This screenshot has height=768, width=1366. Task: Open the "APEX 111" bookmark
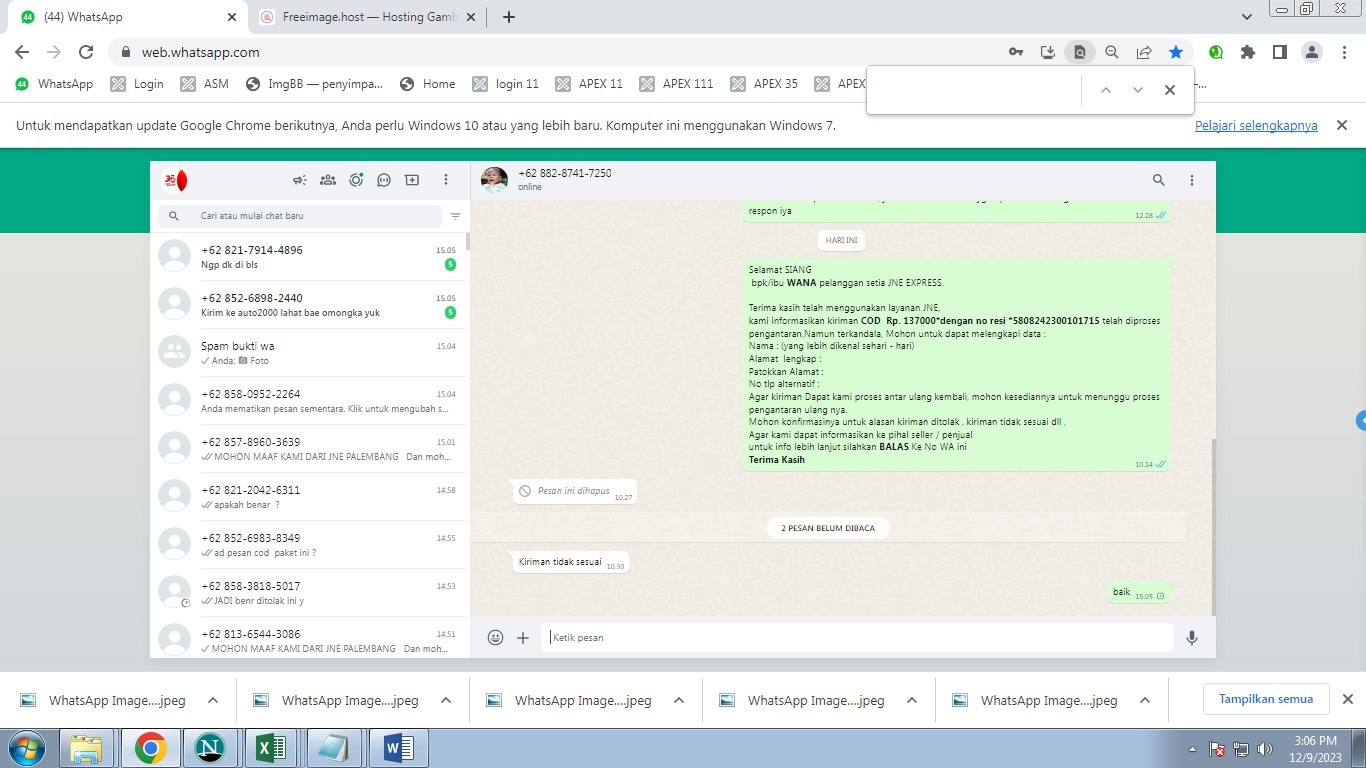click(677, 84)
